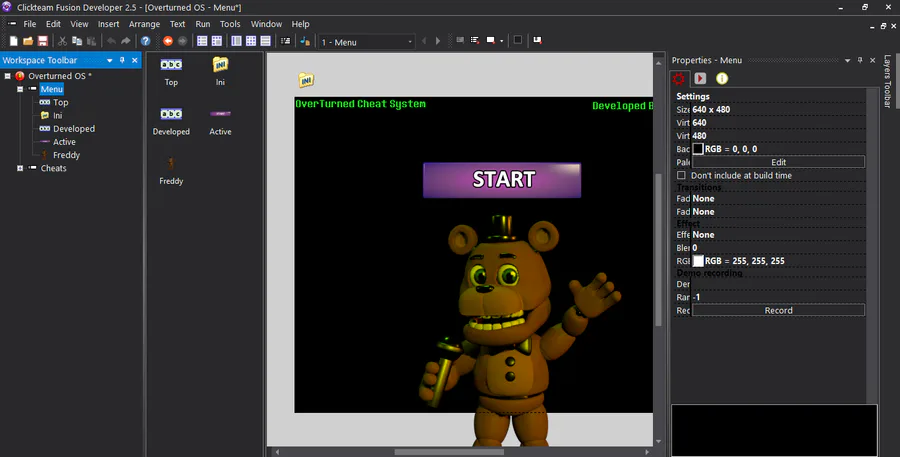Image resolution: width=900 pixels, height=457 pixels.
Task: Click the New file icon in the toolbar
Action: pos(13,41)
